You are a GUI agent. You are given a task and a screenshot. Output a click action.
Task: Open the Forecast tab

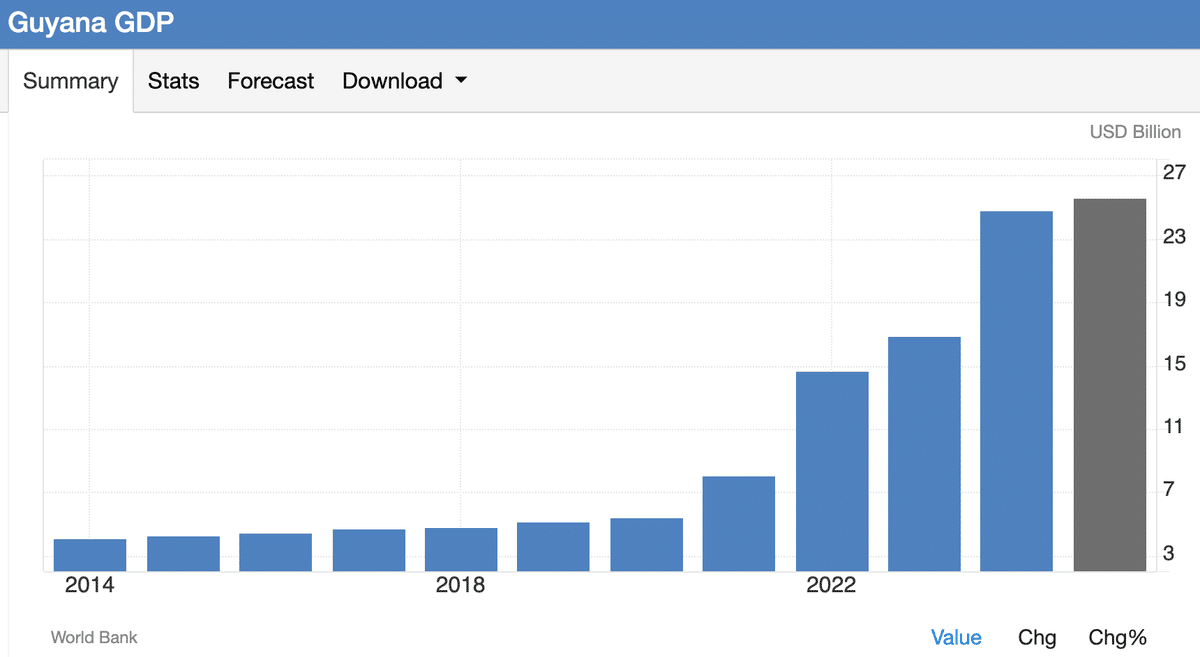point(270,81)
